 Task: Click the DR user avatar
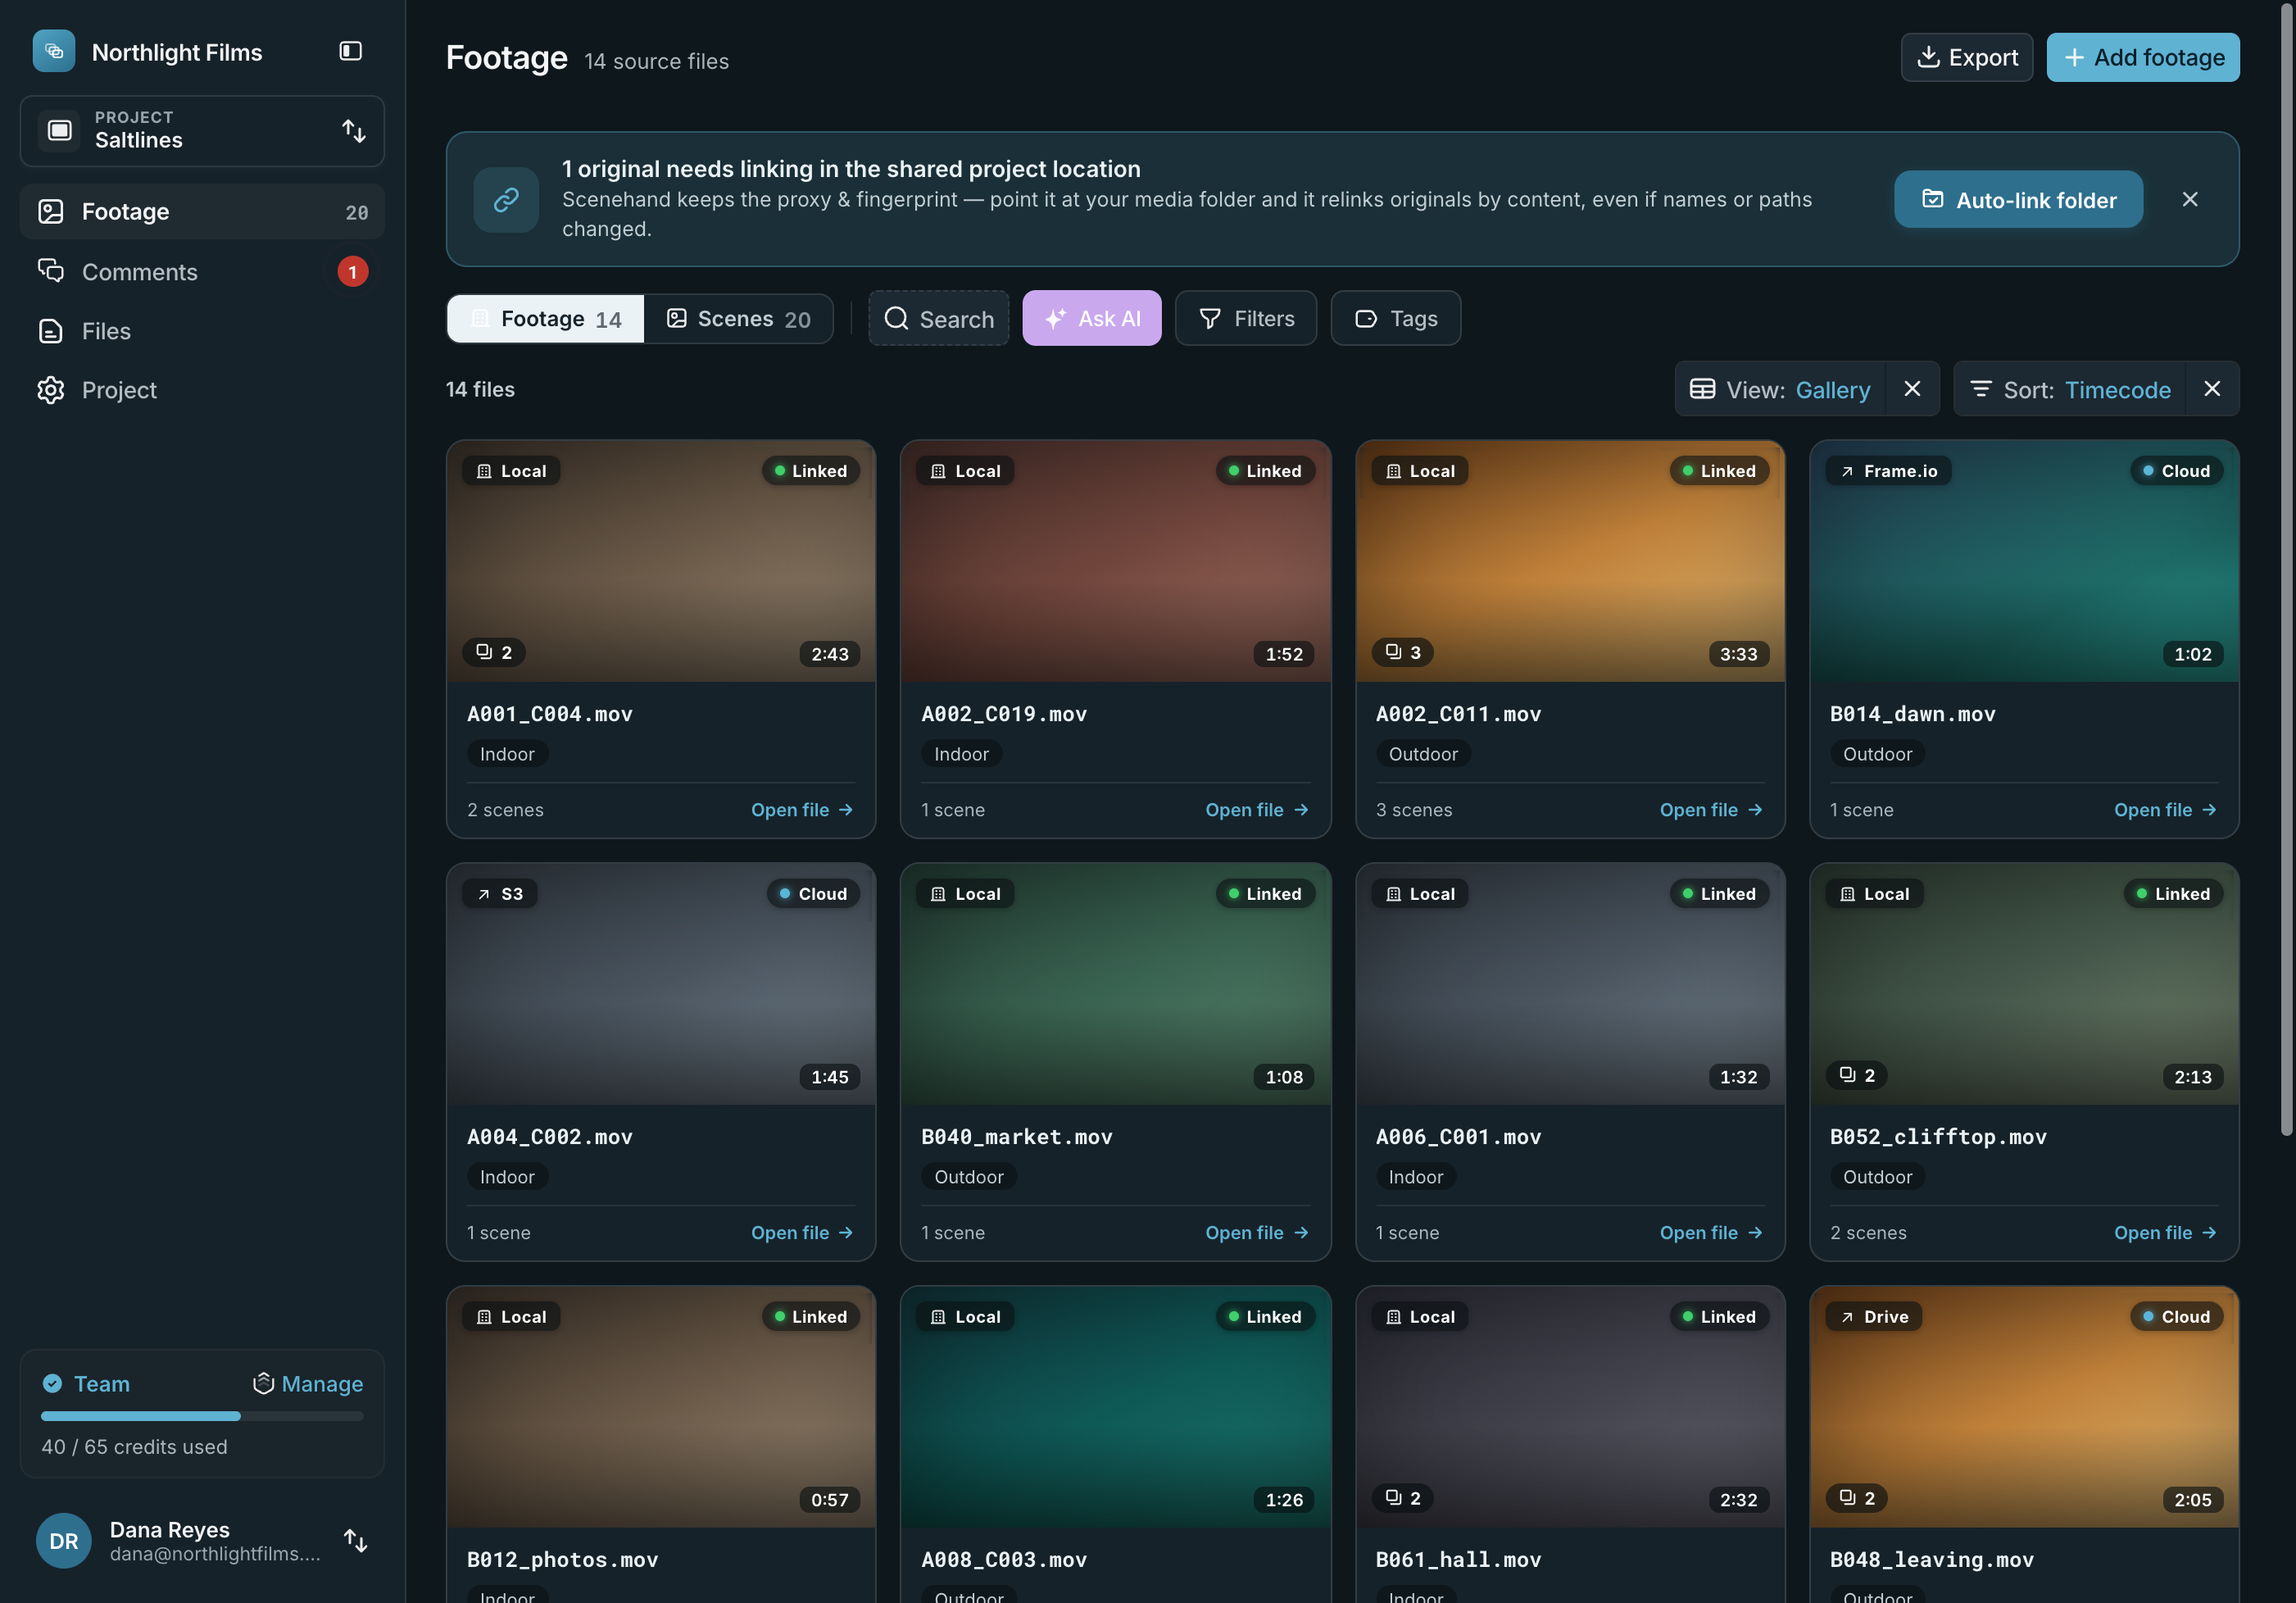click(64, 1541)
